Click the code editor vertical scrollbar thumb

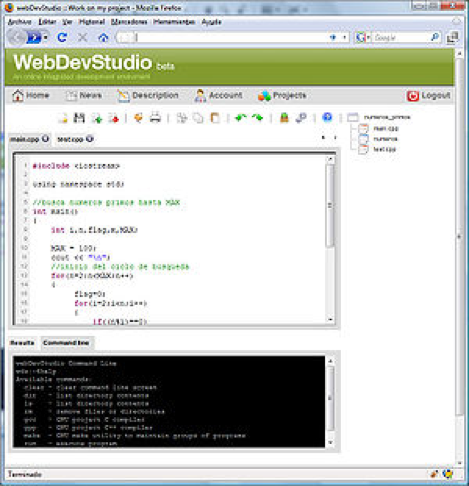click(330, 206)
